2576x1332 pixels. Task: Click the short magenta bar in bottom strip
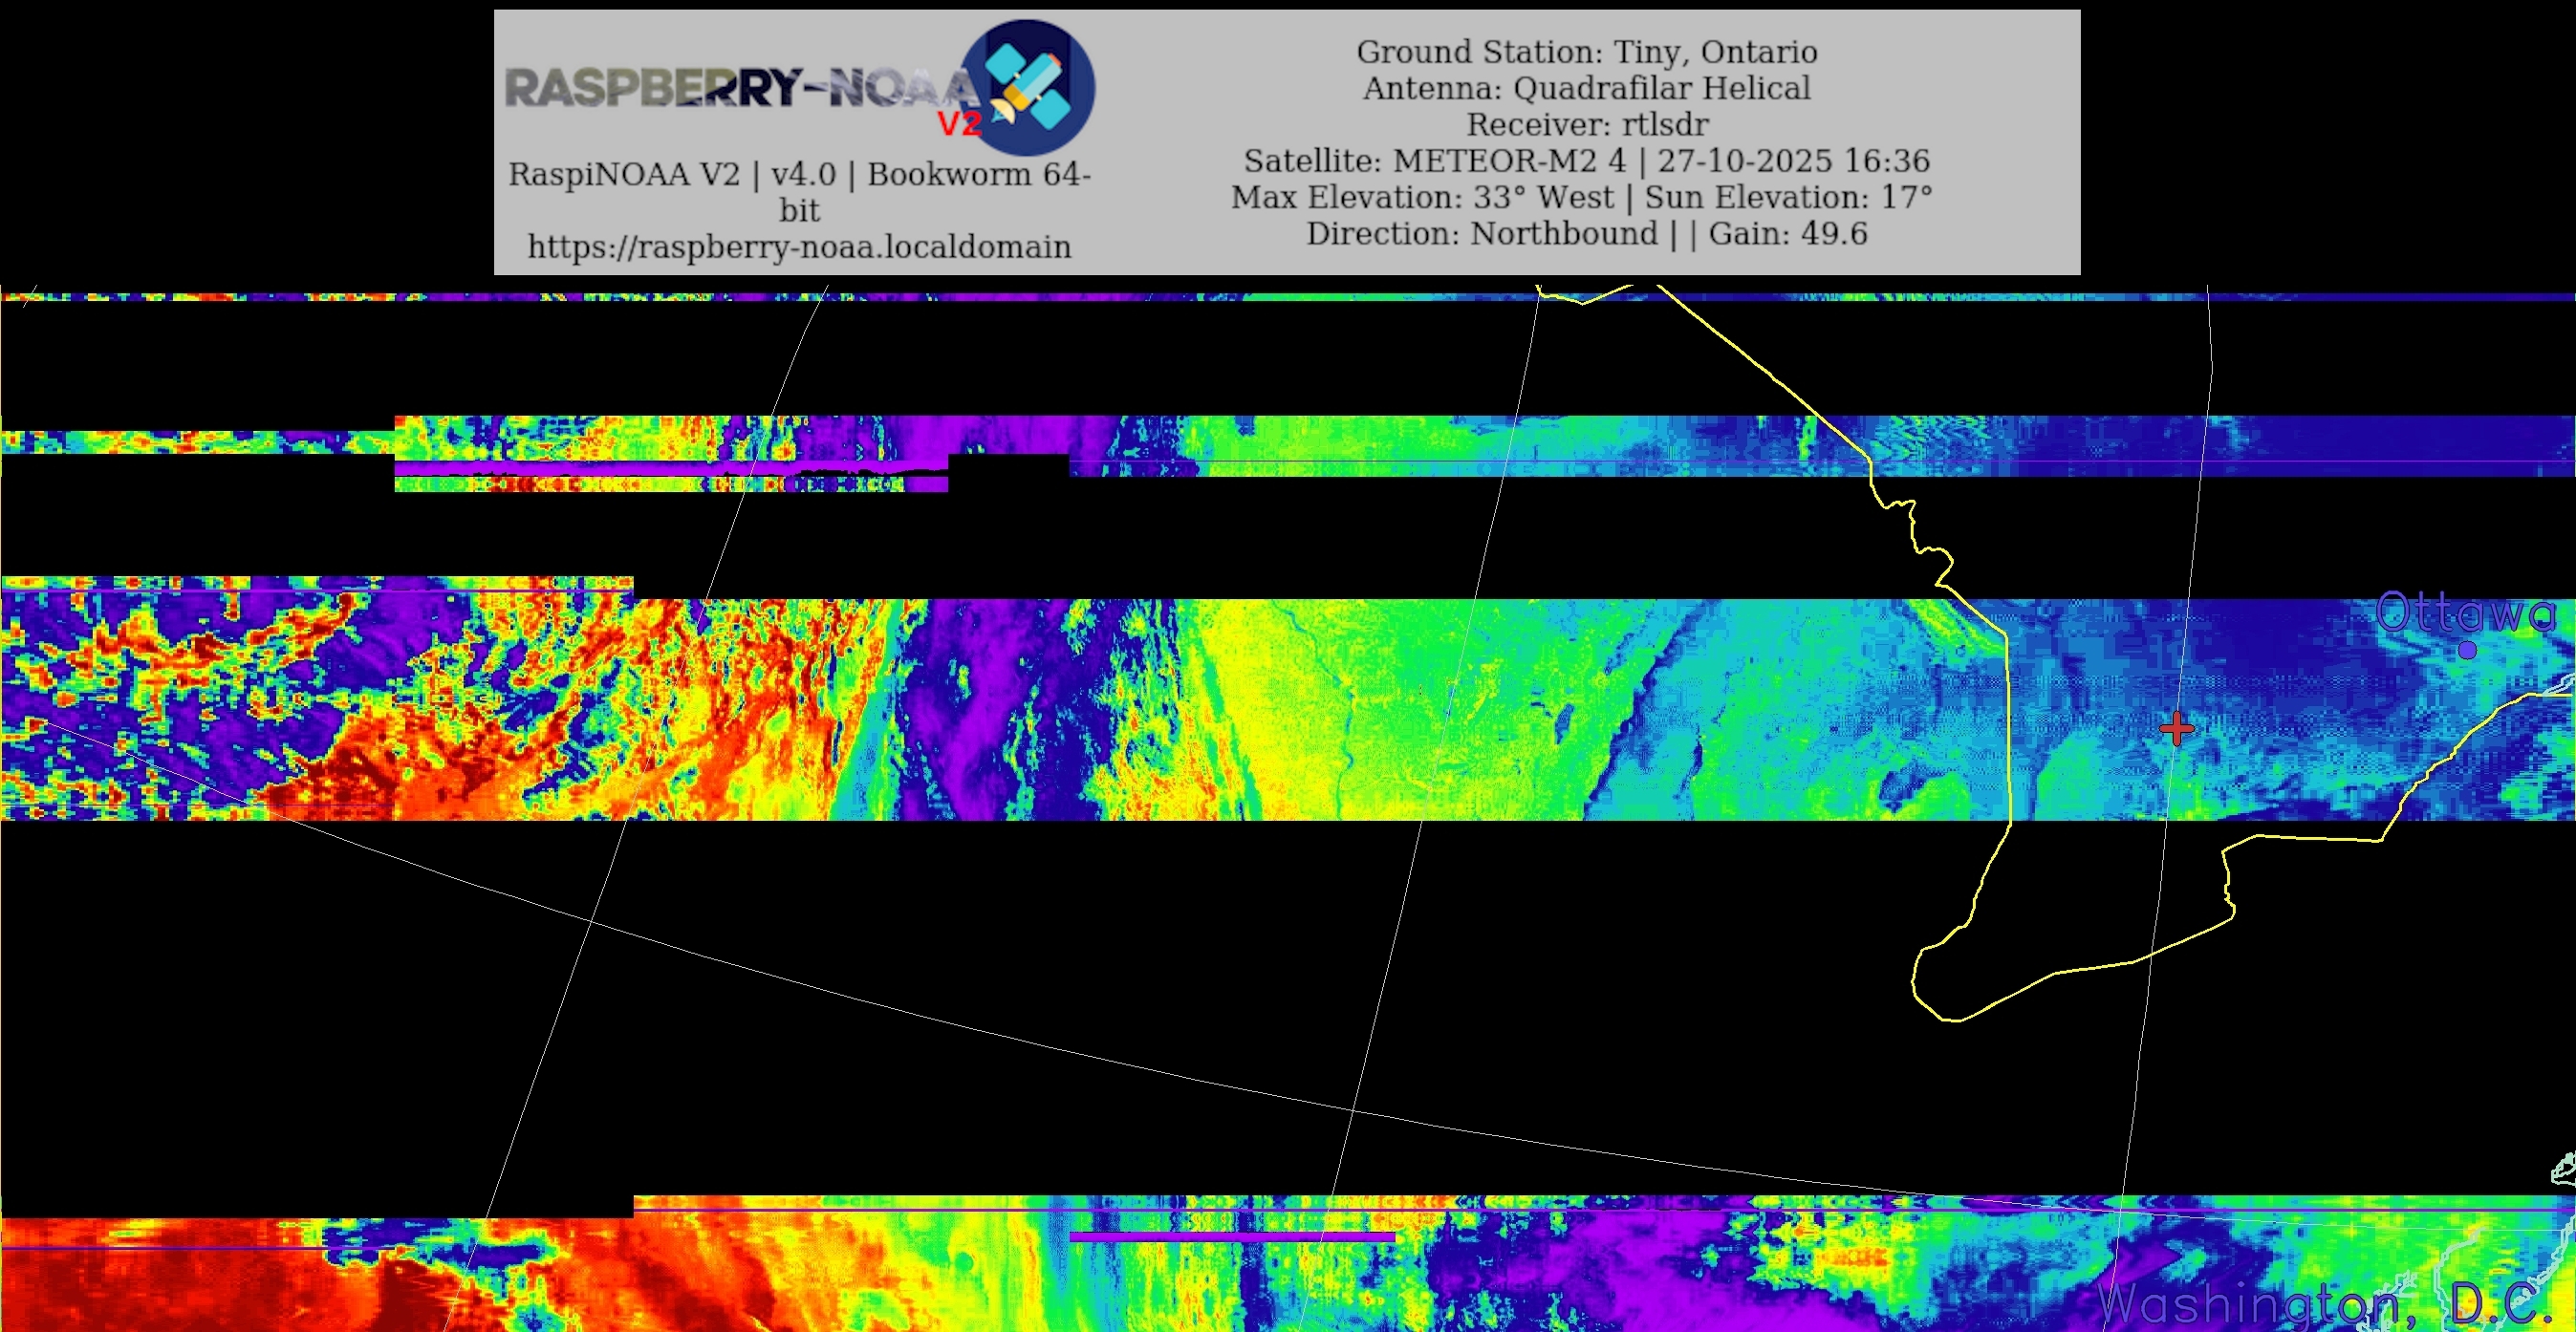click(x=1232, y=1237)
